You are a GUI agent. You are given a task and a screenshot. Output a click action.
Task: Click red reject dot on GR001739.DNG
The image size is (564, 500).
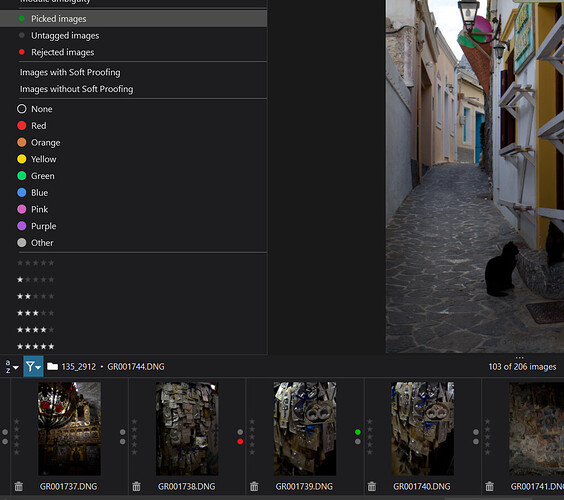(240, 441)
